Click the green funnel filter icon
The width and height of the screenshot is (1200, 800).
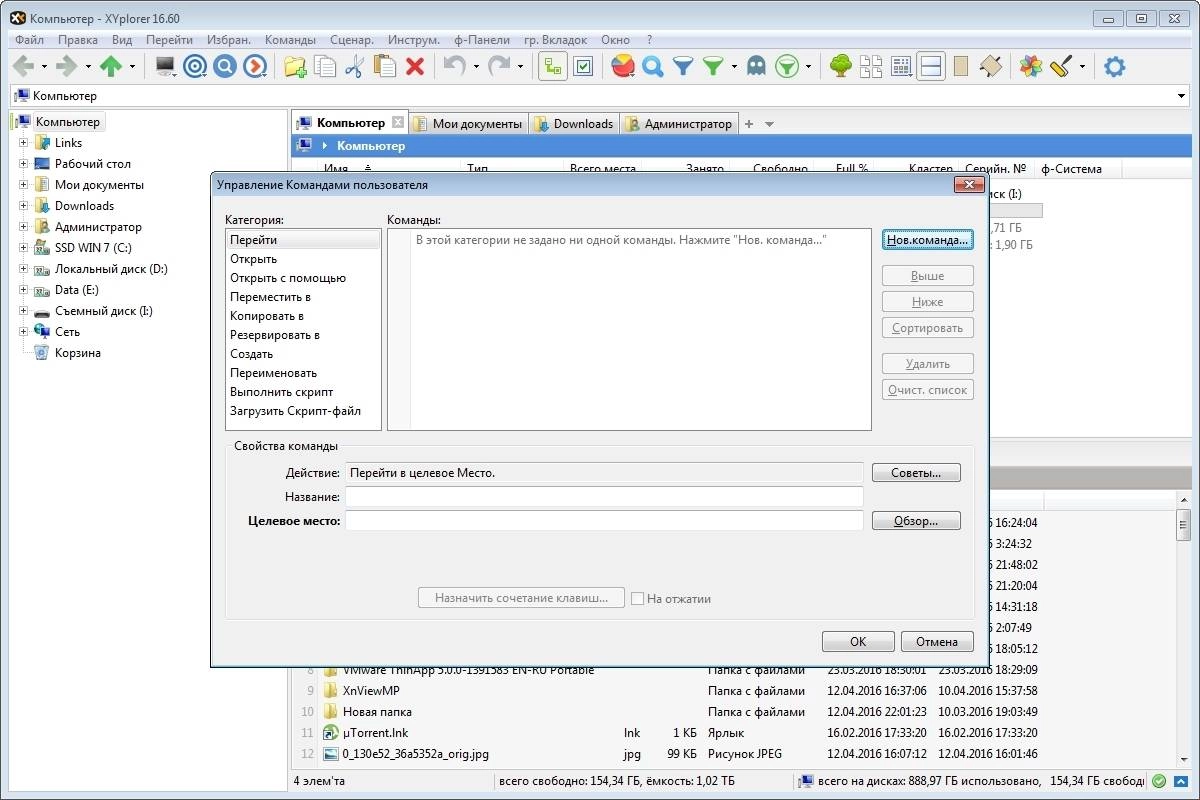(713, 67)
